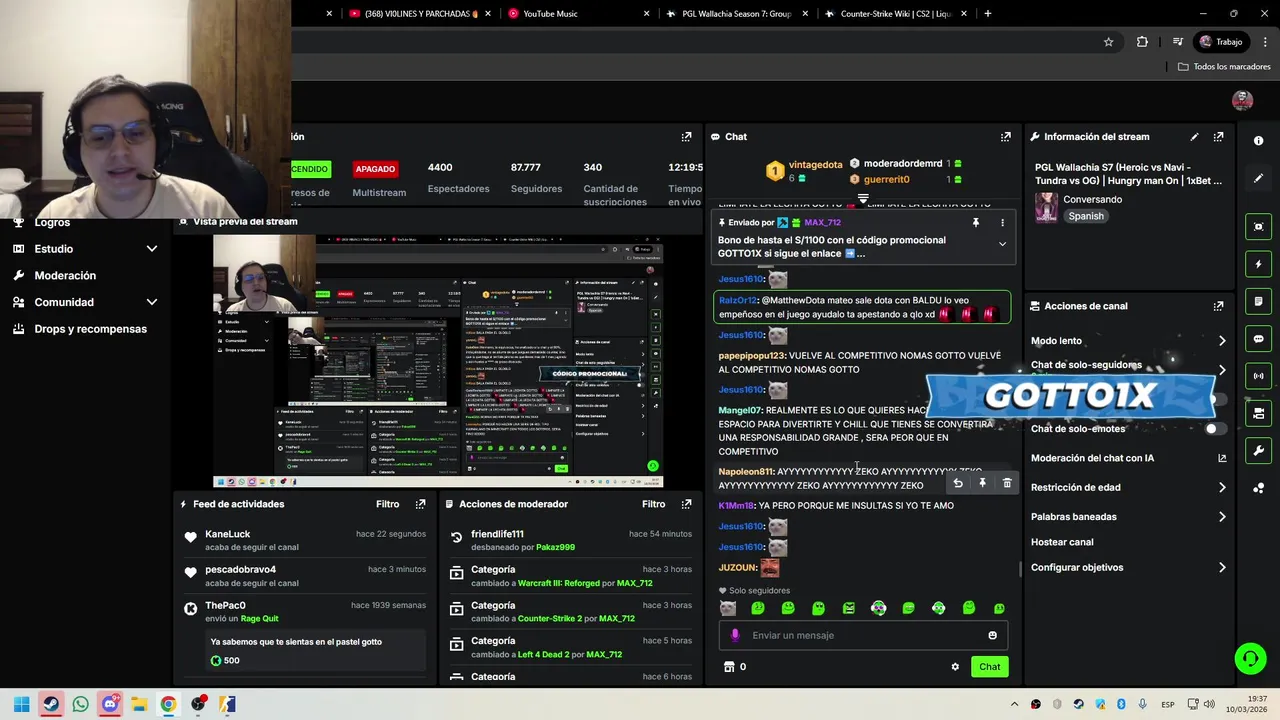Open new browser tab plus button
This screenshot has width=1280, height=720.
(988, 14)
